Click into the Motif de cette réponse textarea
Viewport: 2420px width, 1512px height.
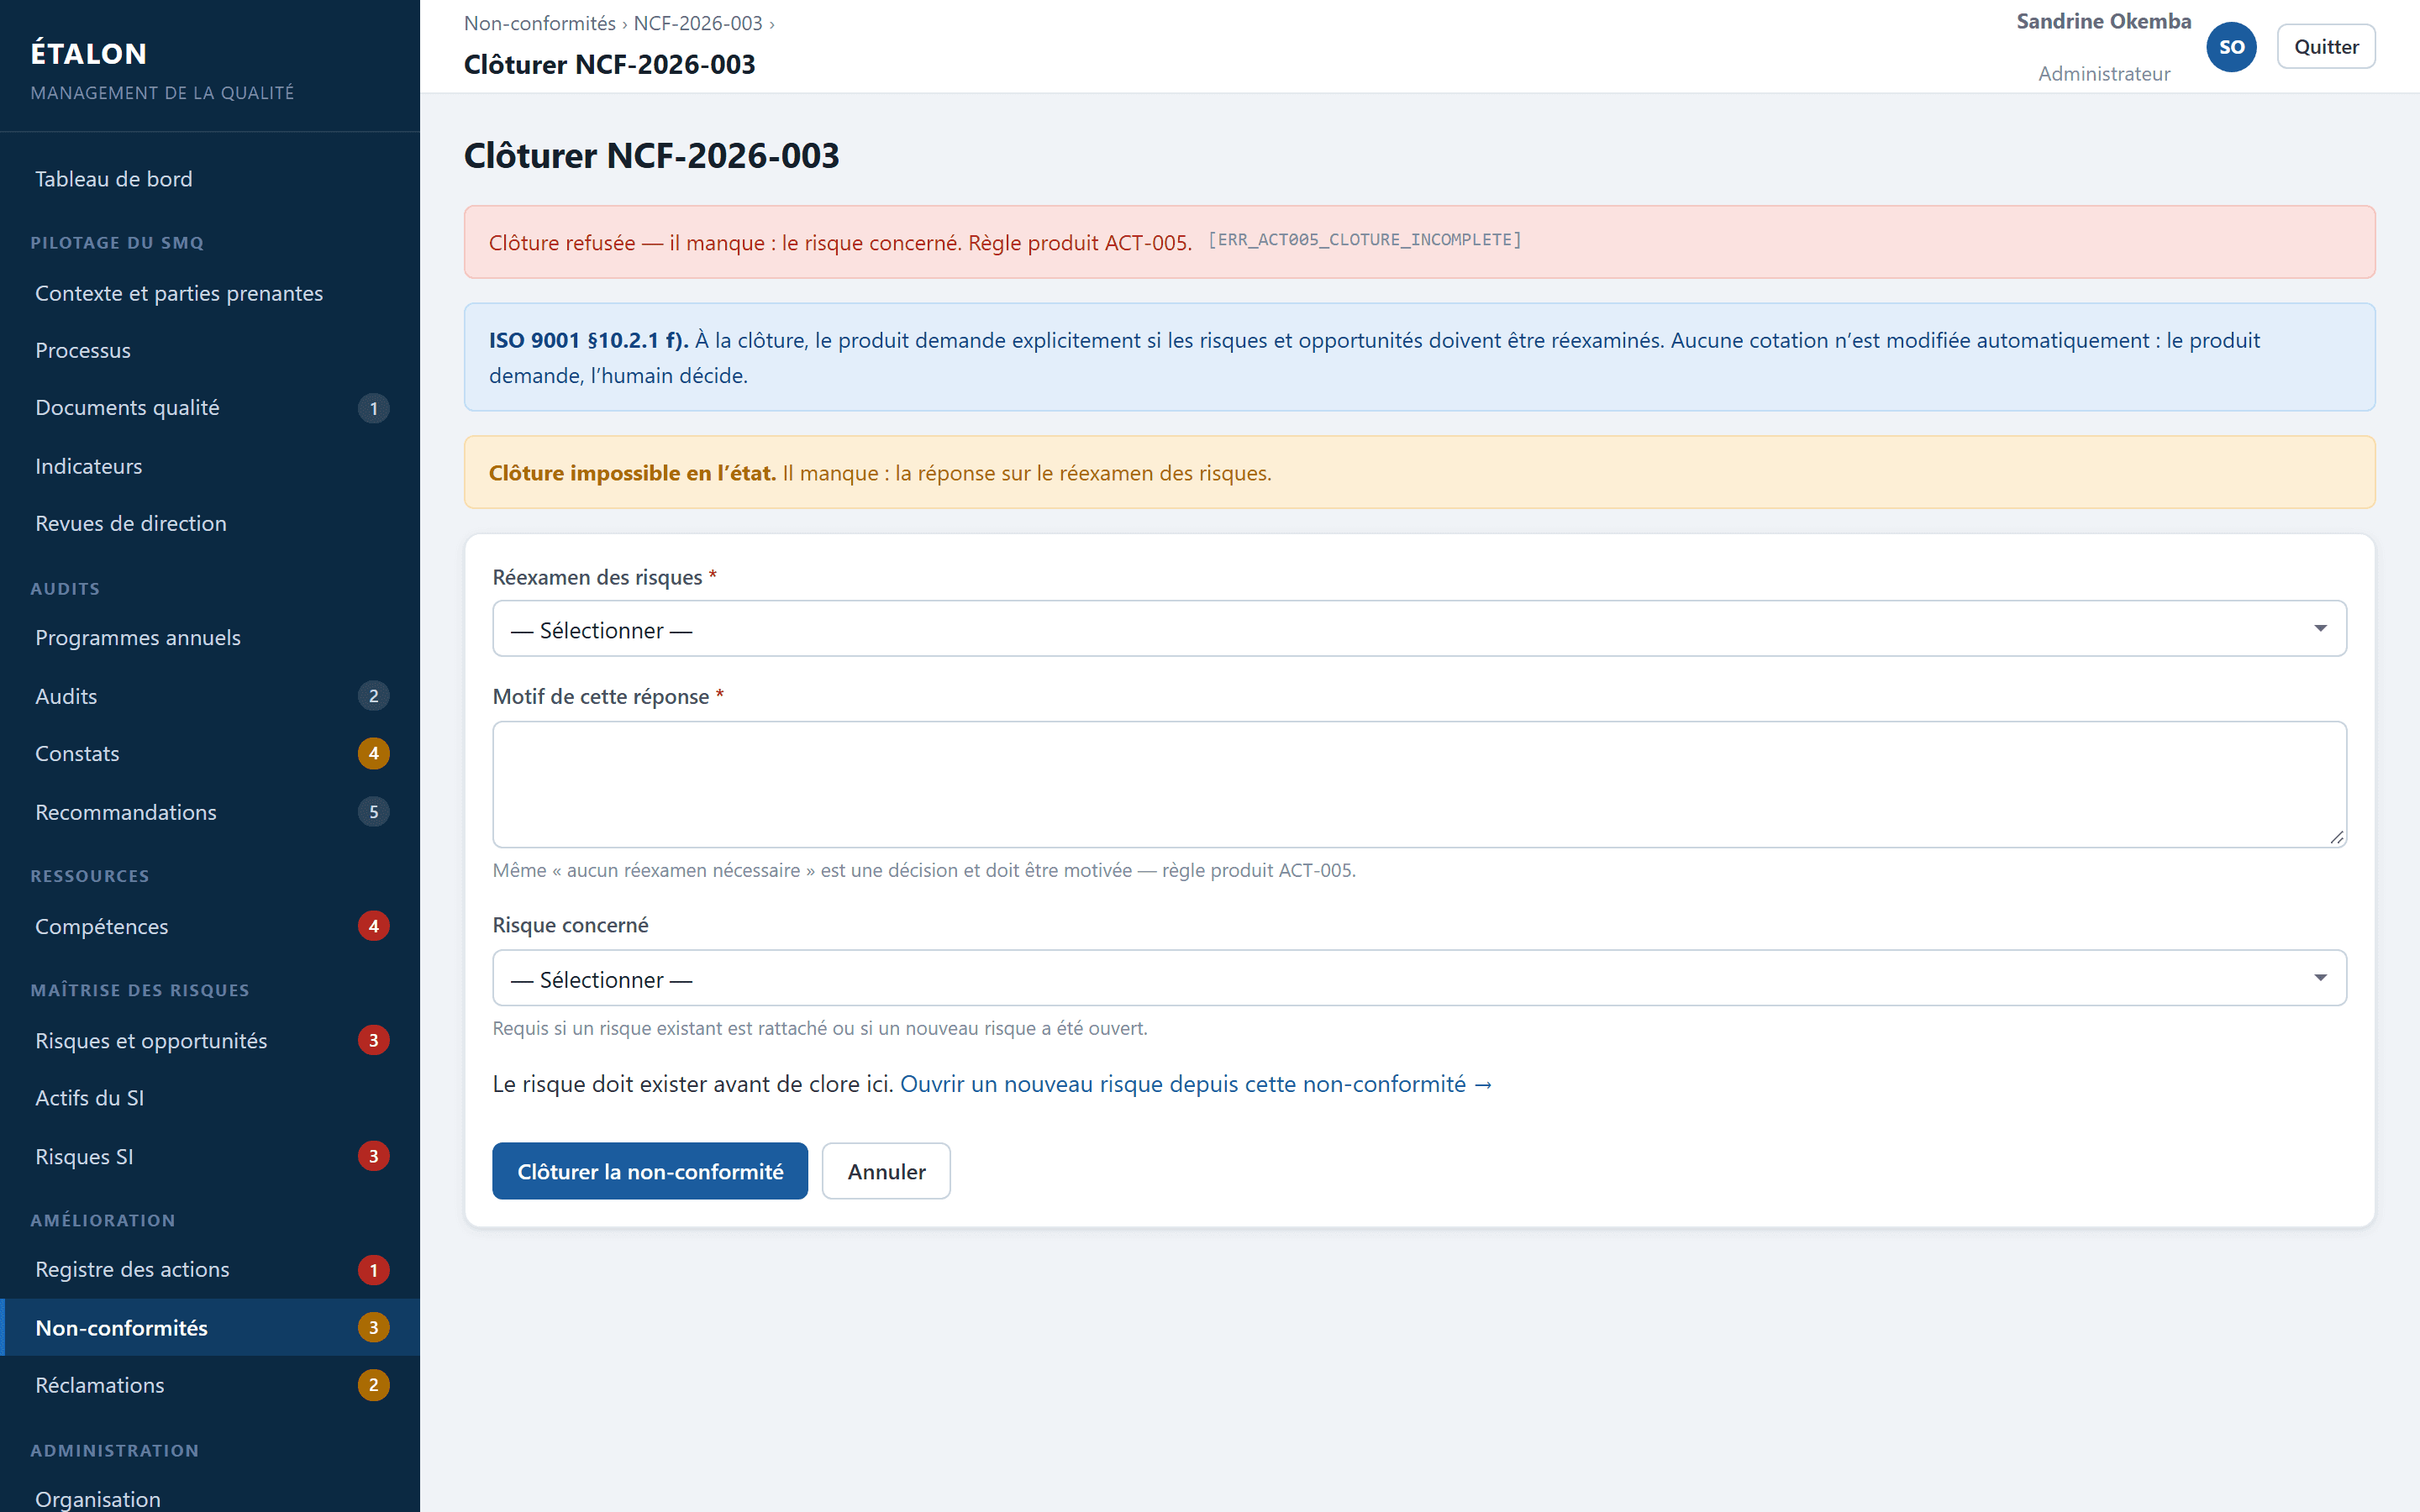1419,784
